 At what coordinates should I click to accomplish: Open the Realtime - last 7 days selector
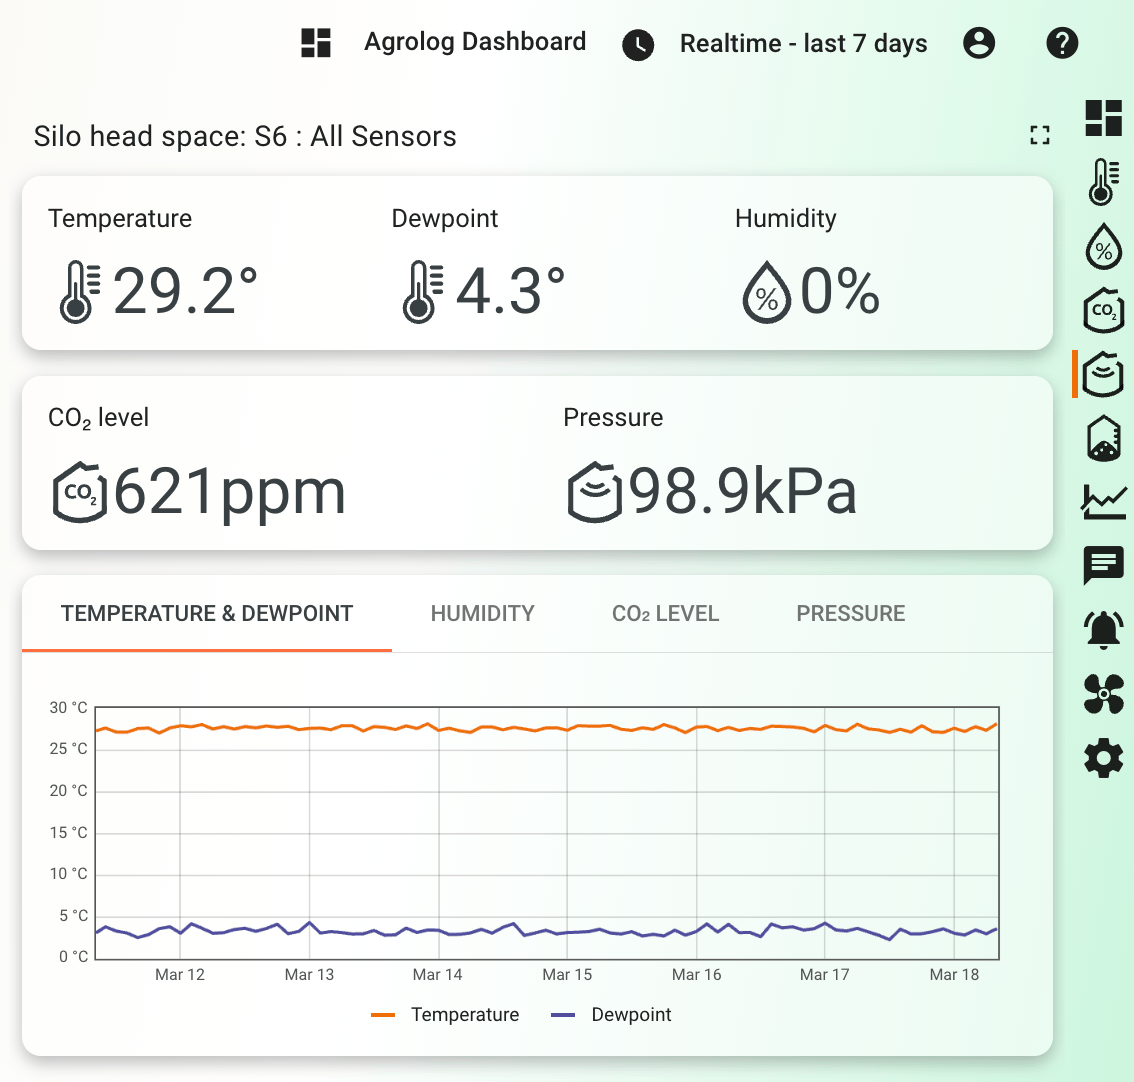[775, 44]
